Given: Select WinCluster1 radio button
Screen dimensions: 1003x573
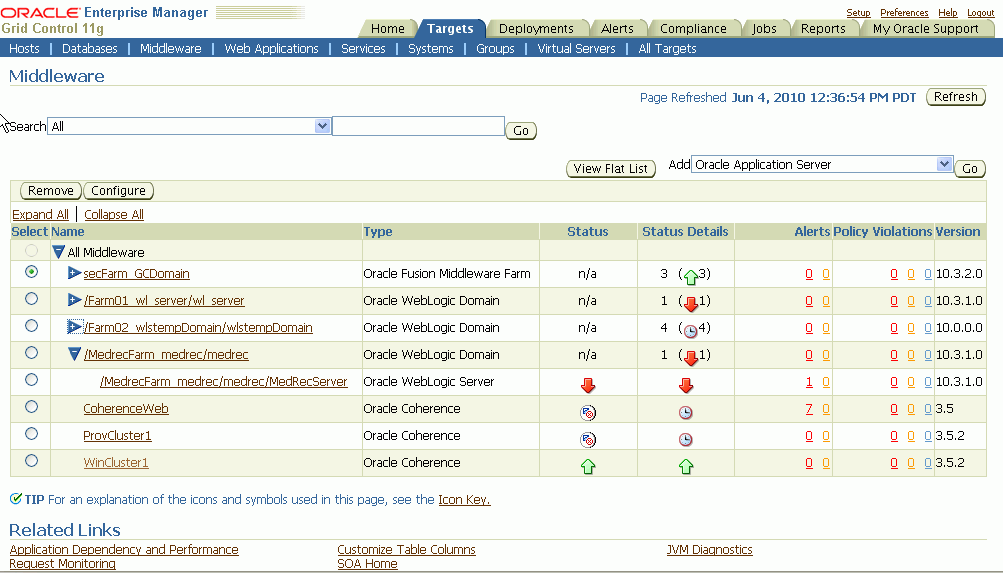Looking at the screenshot, I should pos(31,460).
